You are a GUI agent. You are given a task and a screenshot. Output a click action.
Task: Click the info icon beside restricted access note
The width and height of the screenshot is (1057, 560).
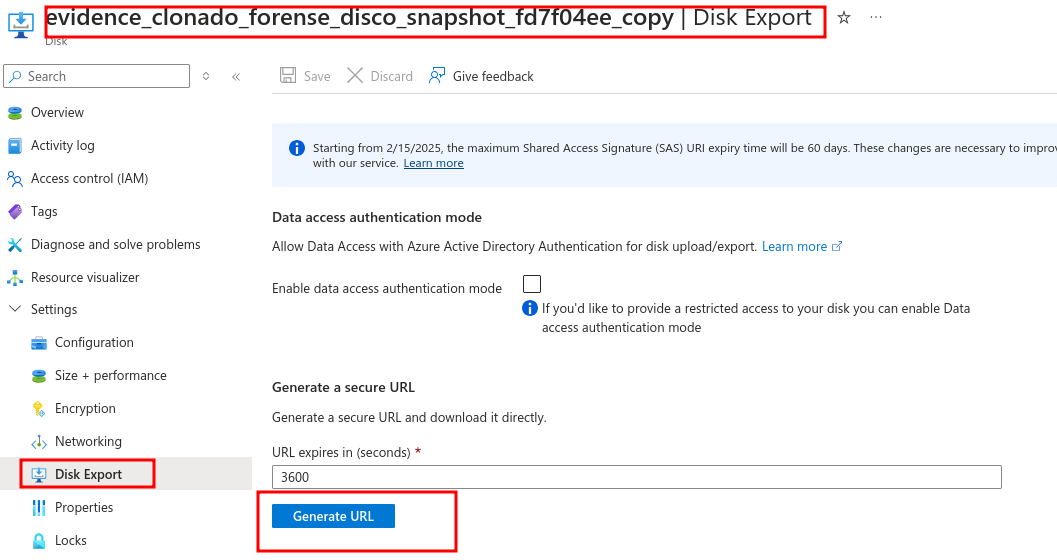530,308
